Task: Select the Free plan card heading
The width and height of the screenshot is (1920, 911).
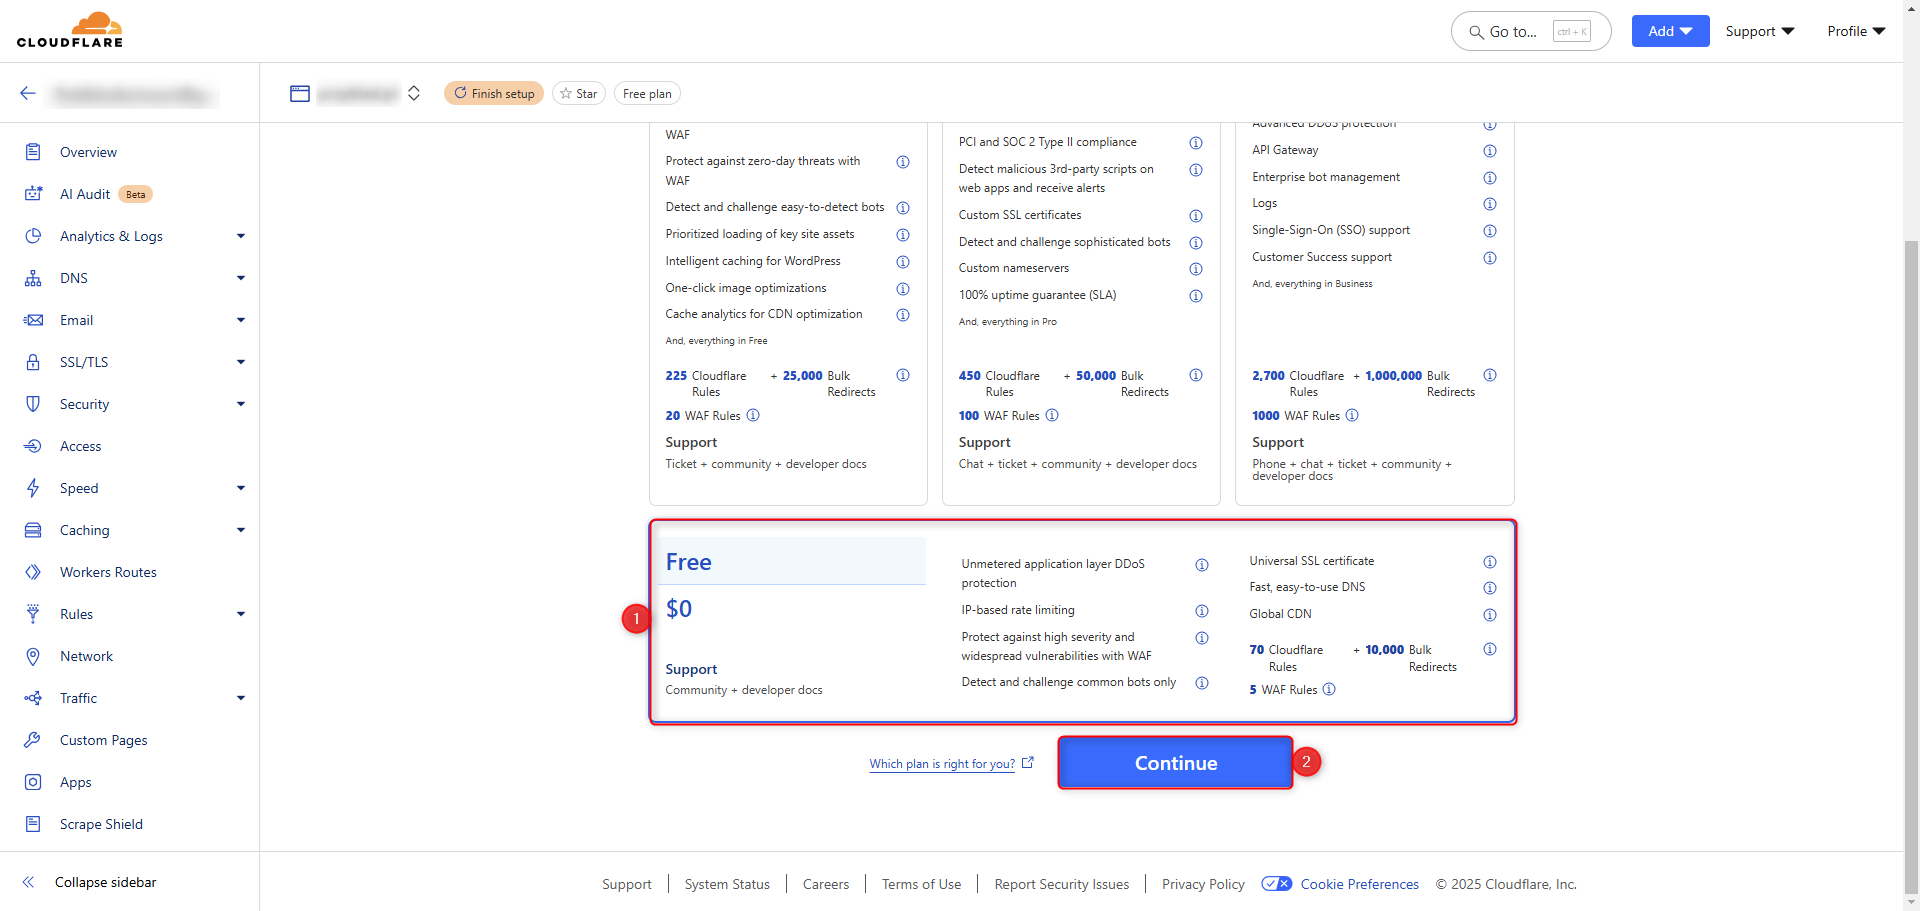Action: [689, 562]
